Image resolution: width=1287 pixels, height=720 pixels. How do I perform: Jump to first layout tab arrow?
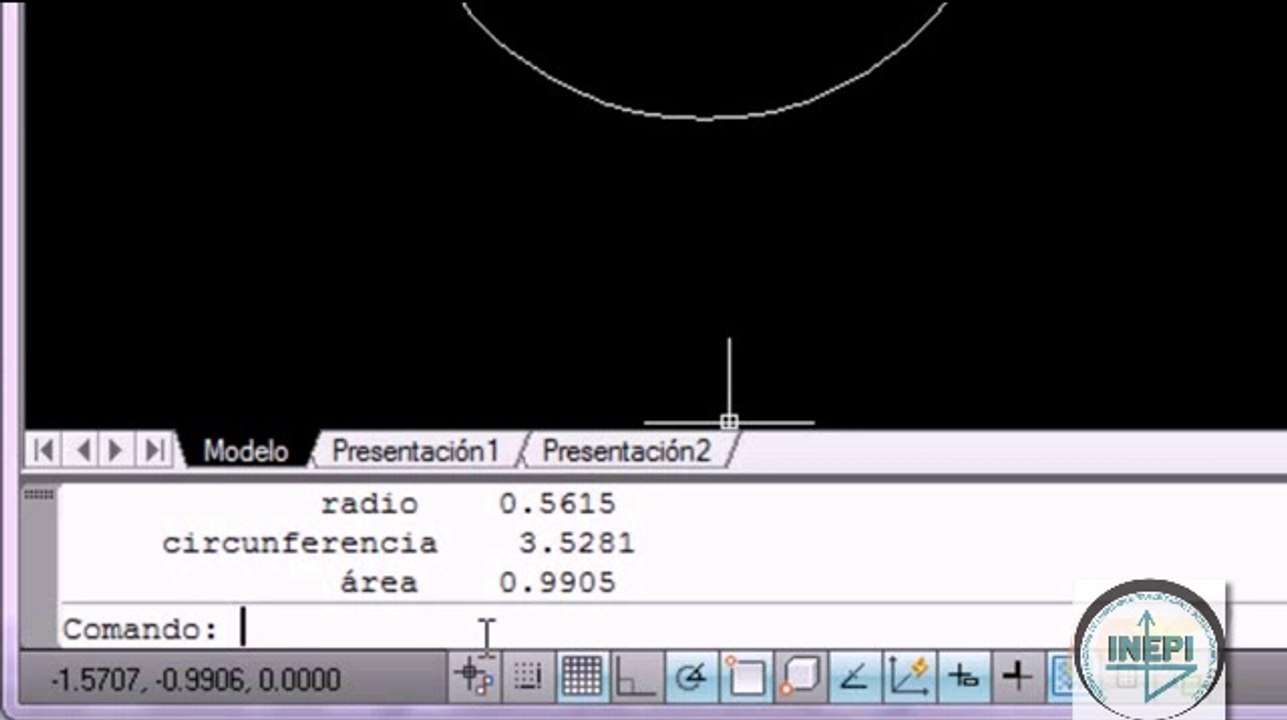point(44,450)
